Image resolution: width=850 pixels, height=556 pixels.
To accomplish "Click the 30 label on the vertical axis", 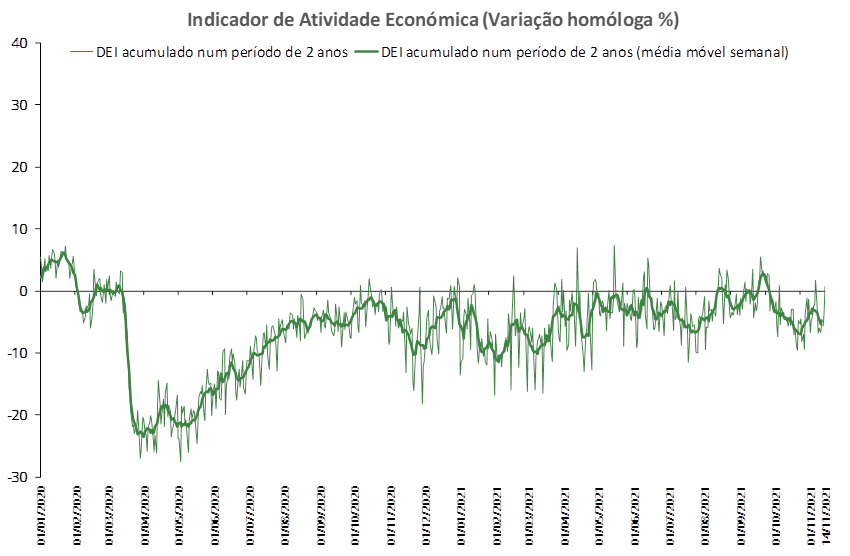I will pyautogui.click(x=19, y=105).
